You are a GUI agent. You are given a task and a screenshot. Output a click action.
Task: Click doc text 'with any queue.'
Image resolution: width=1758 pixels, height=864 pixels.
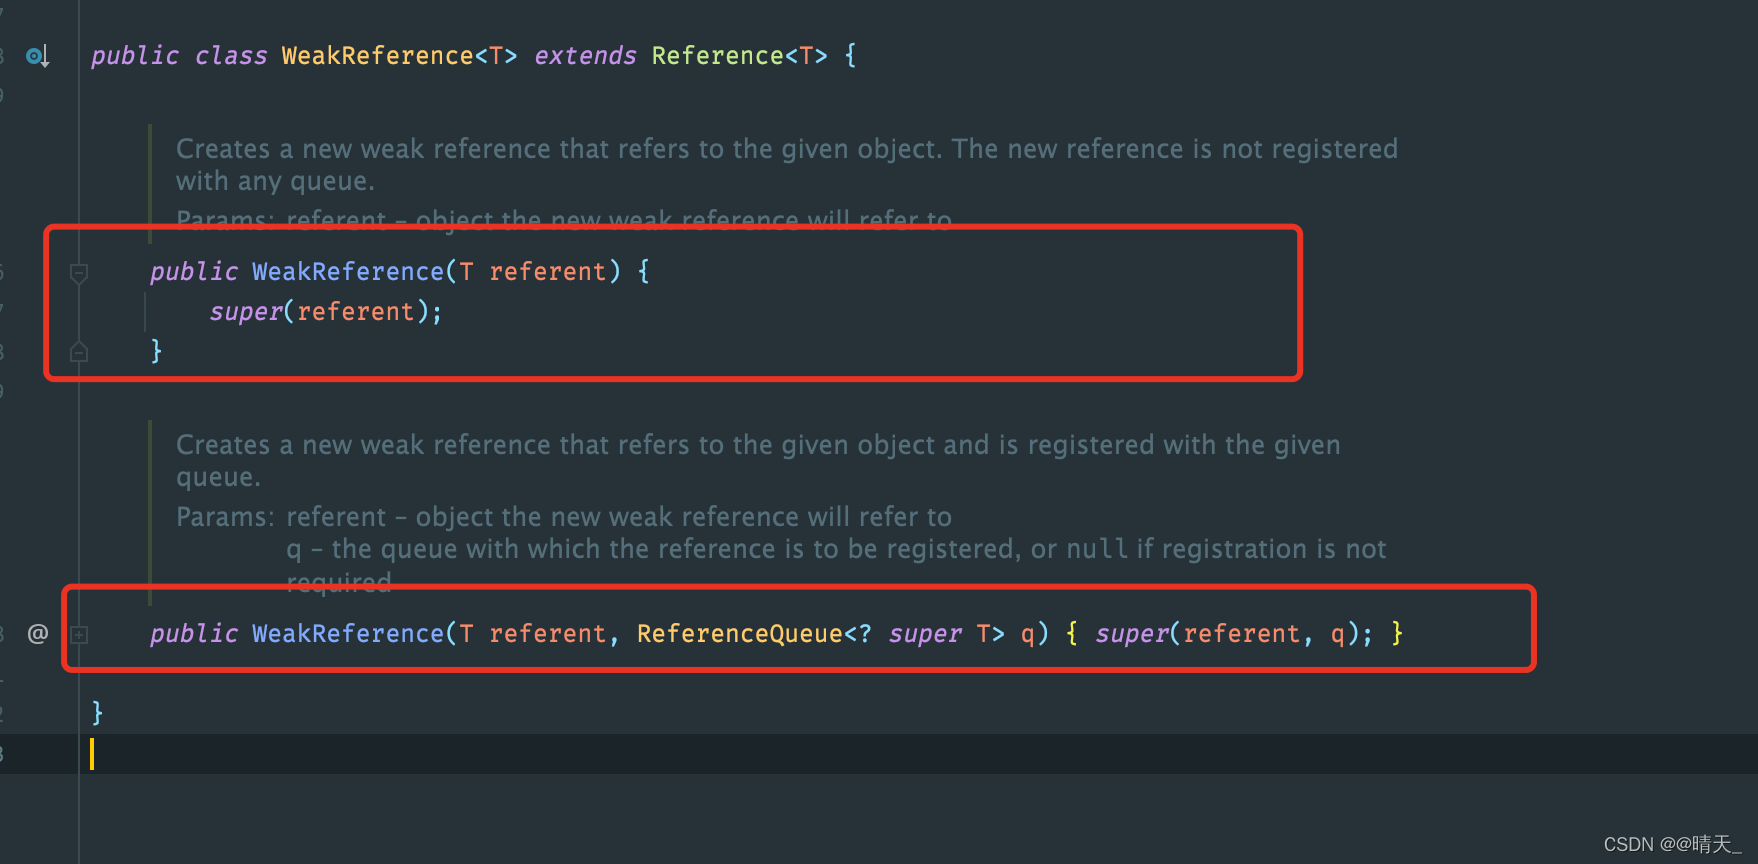[275, 181]
